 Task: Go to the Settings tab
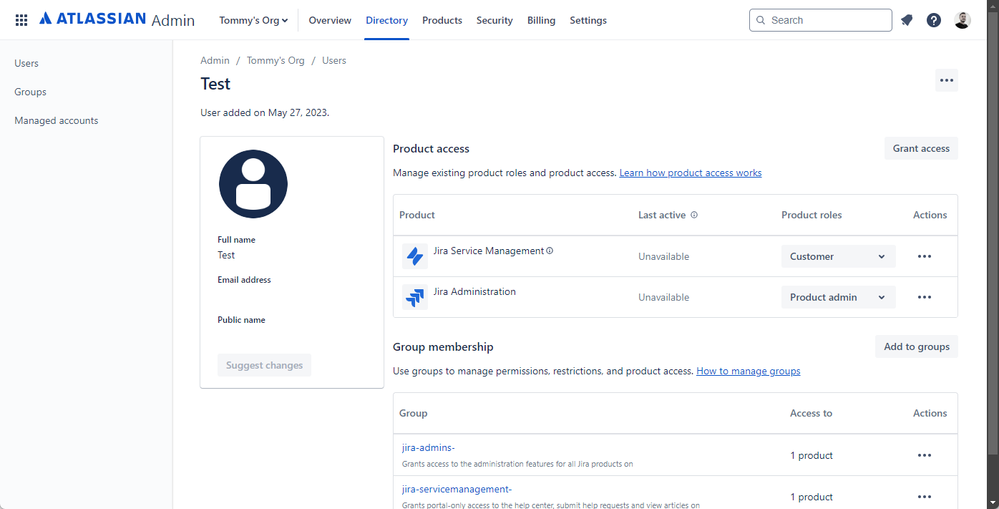pyautogui.click(x=588, y=20)
